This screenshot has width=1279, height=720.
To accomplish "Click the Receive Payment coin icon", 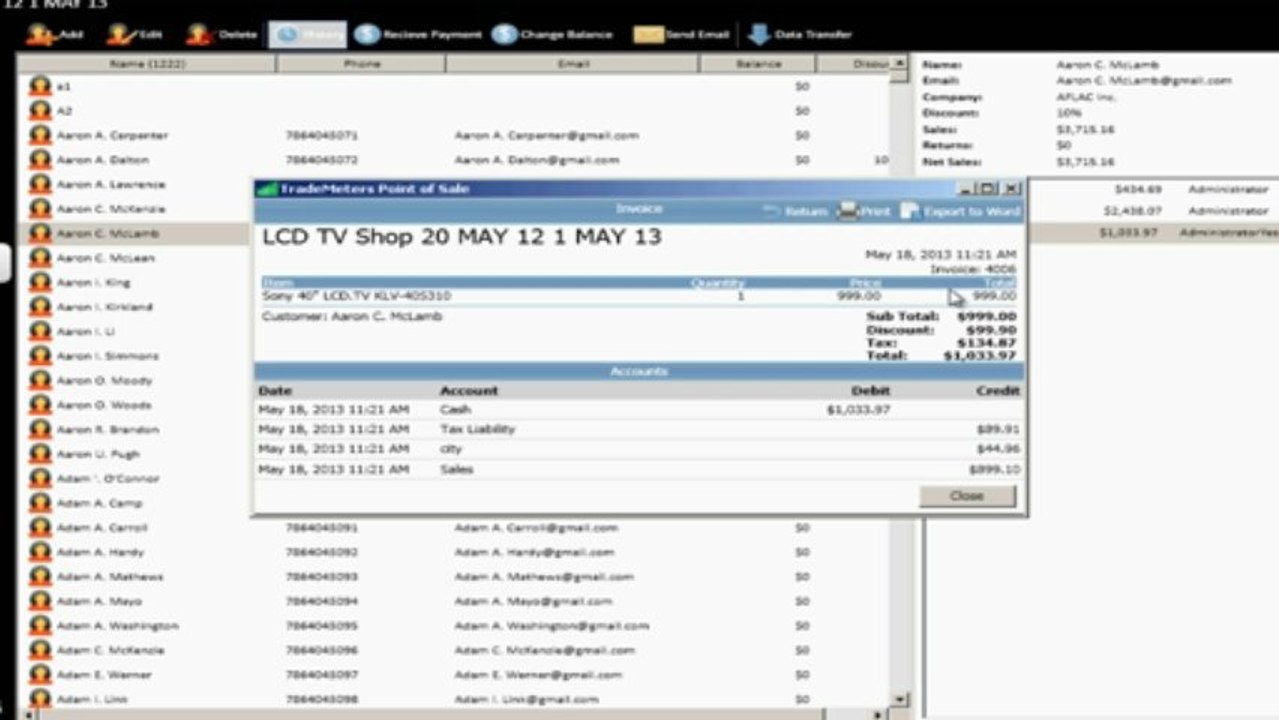I will (x=367, y=34).
